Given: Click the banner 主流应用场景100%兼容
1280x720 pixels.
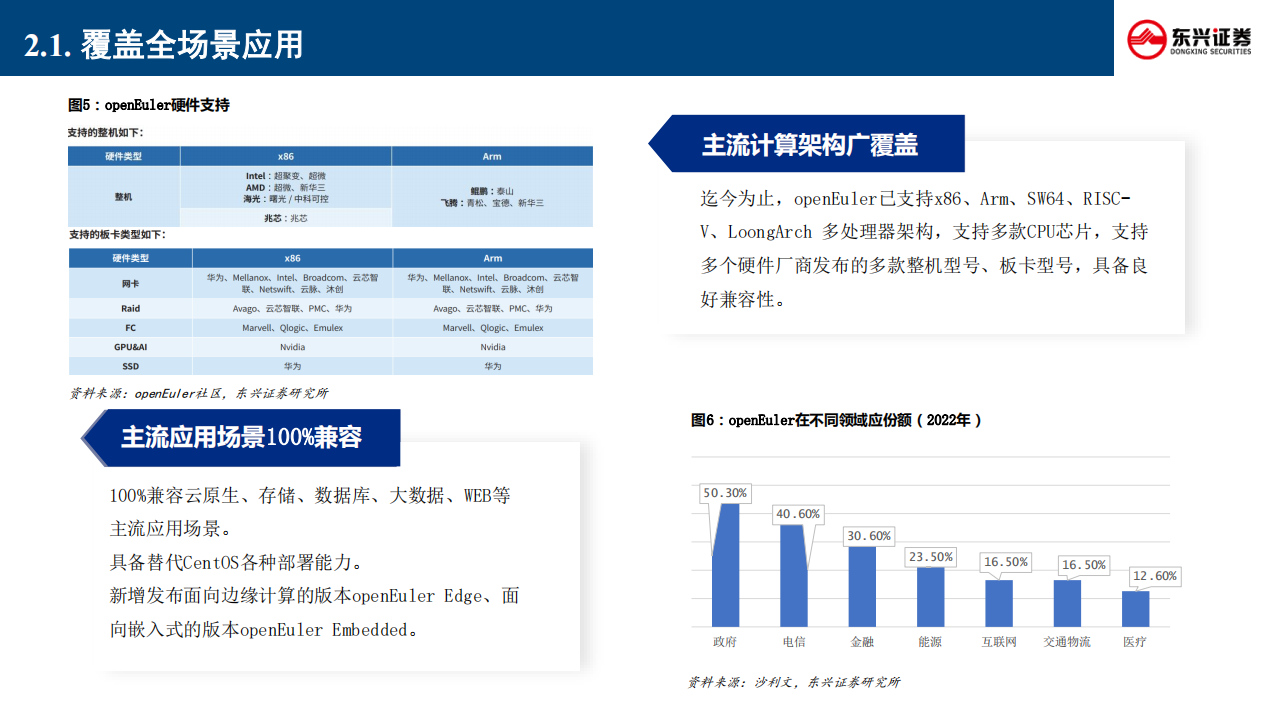Looking at the screenshot, I should click(x=241, y=437).
